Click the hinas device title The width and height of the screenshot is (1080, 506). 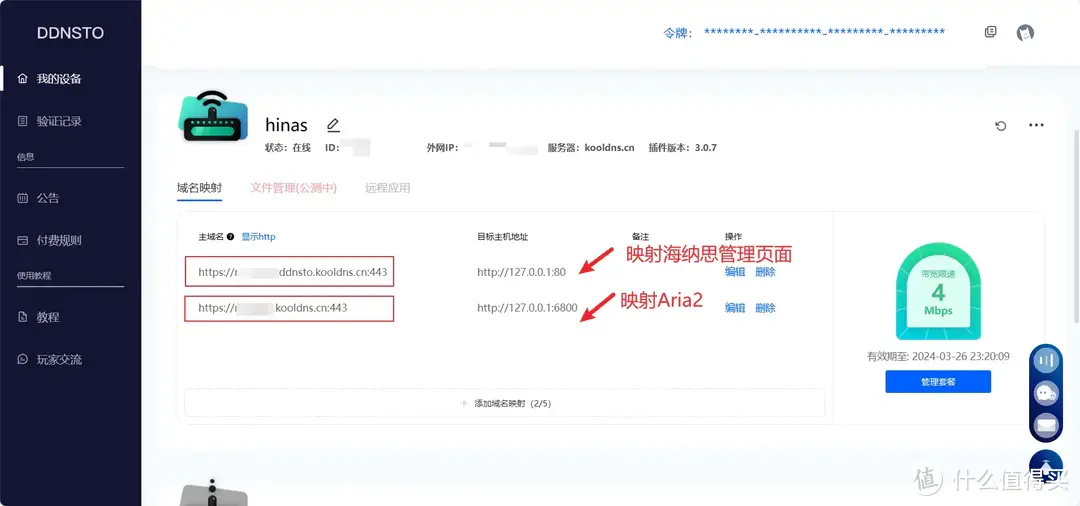click(x=287, y=125)
